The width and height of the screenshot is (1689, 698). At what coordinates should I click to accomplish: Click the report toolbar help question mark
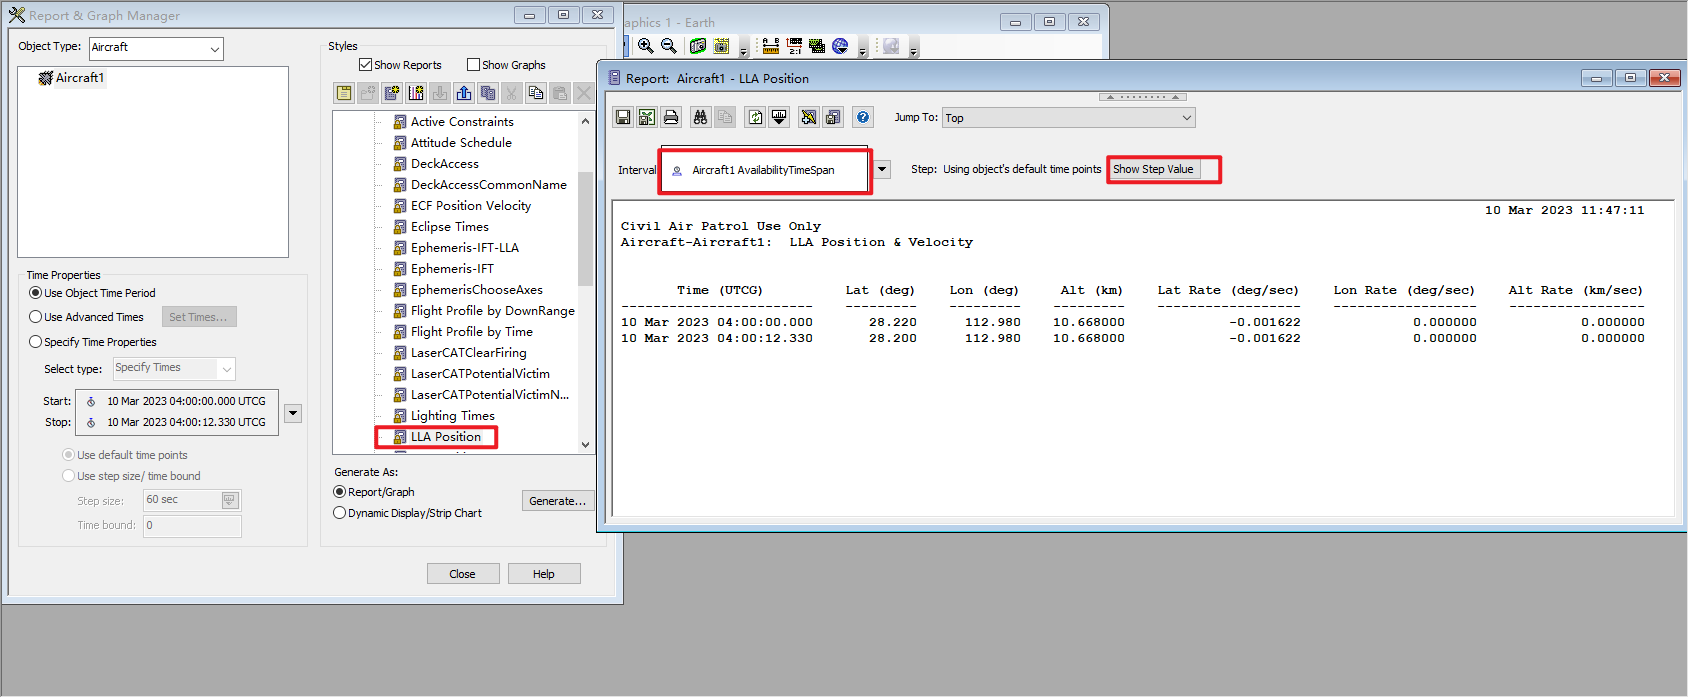(863, 118)
